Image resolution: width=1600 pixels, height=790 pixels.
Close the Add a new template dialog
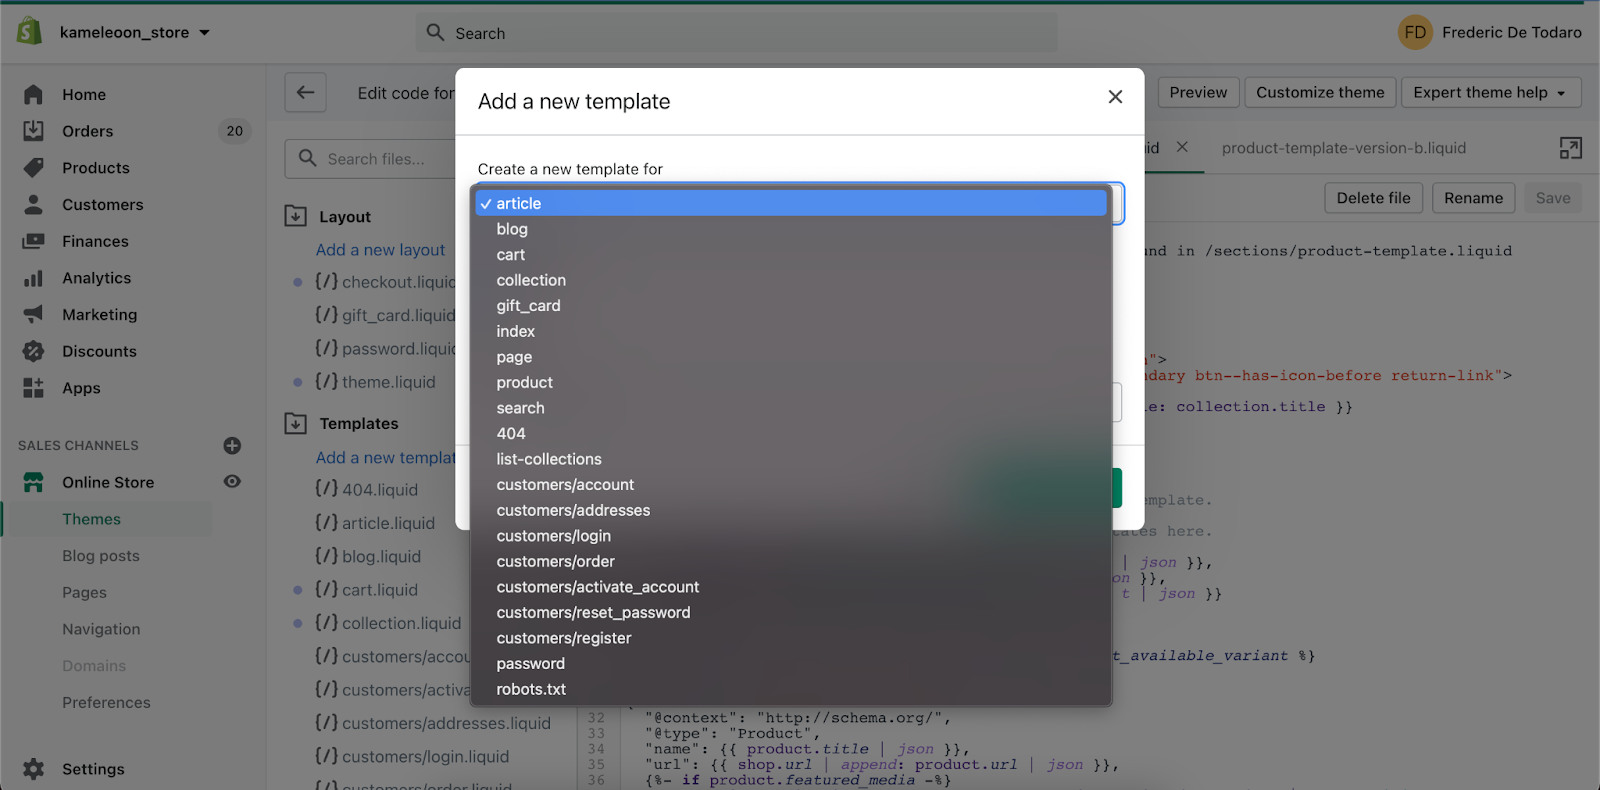click(x=1115, y=97)
